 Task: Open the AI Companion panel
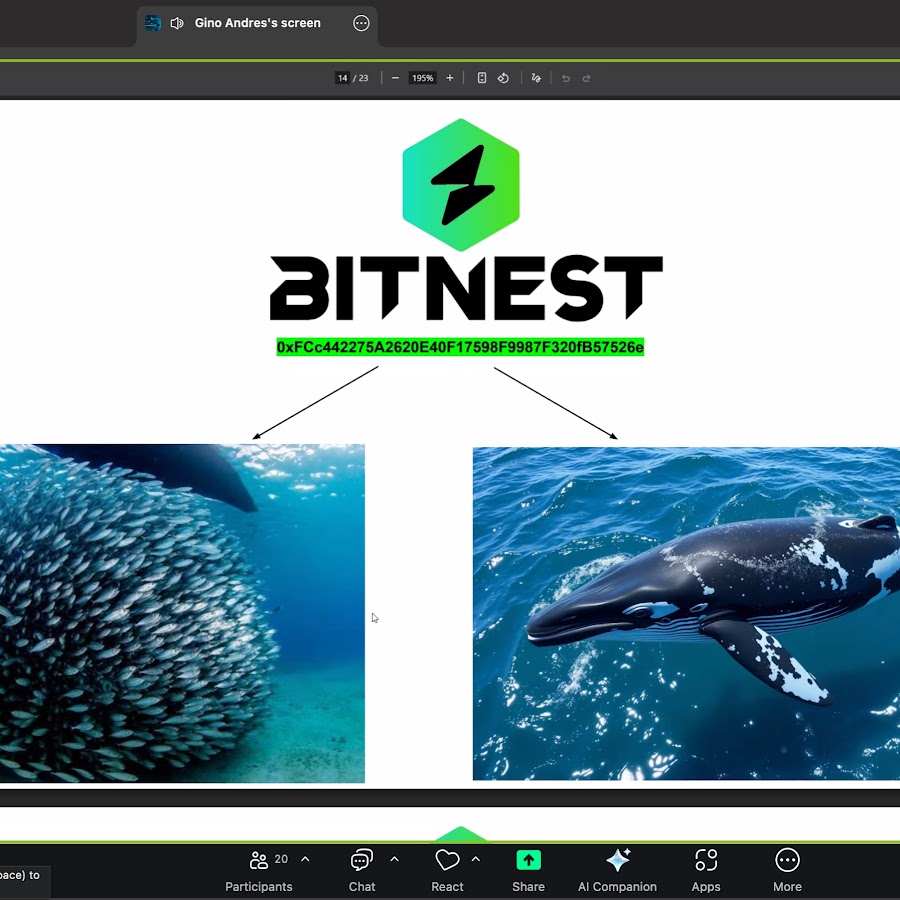point(617,869)
